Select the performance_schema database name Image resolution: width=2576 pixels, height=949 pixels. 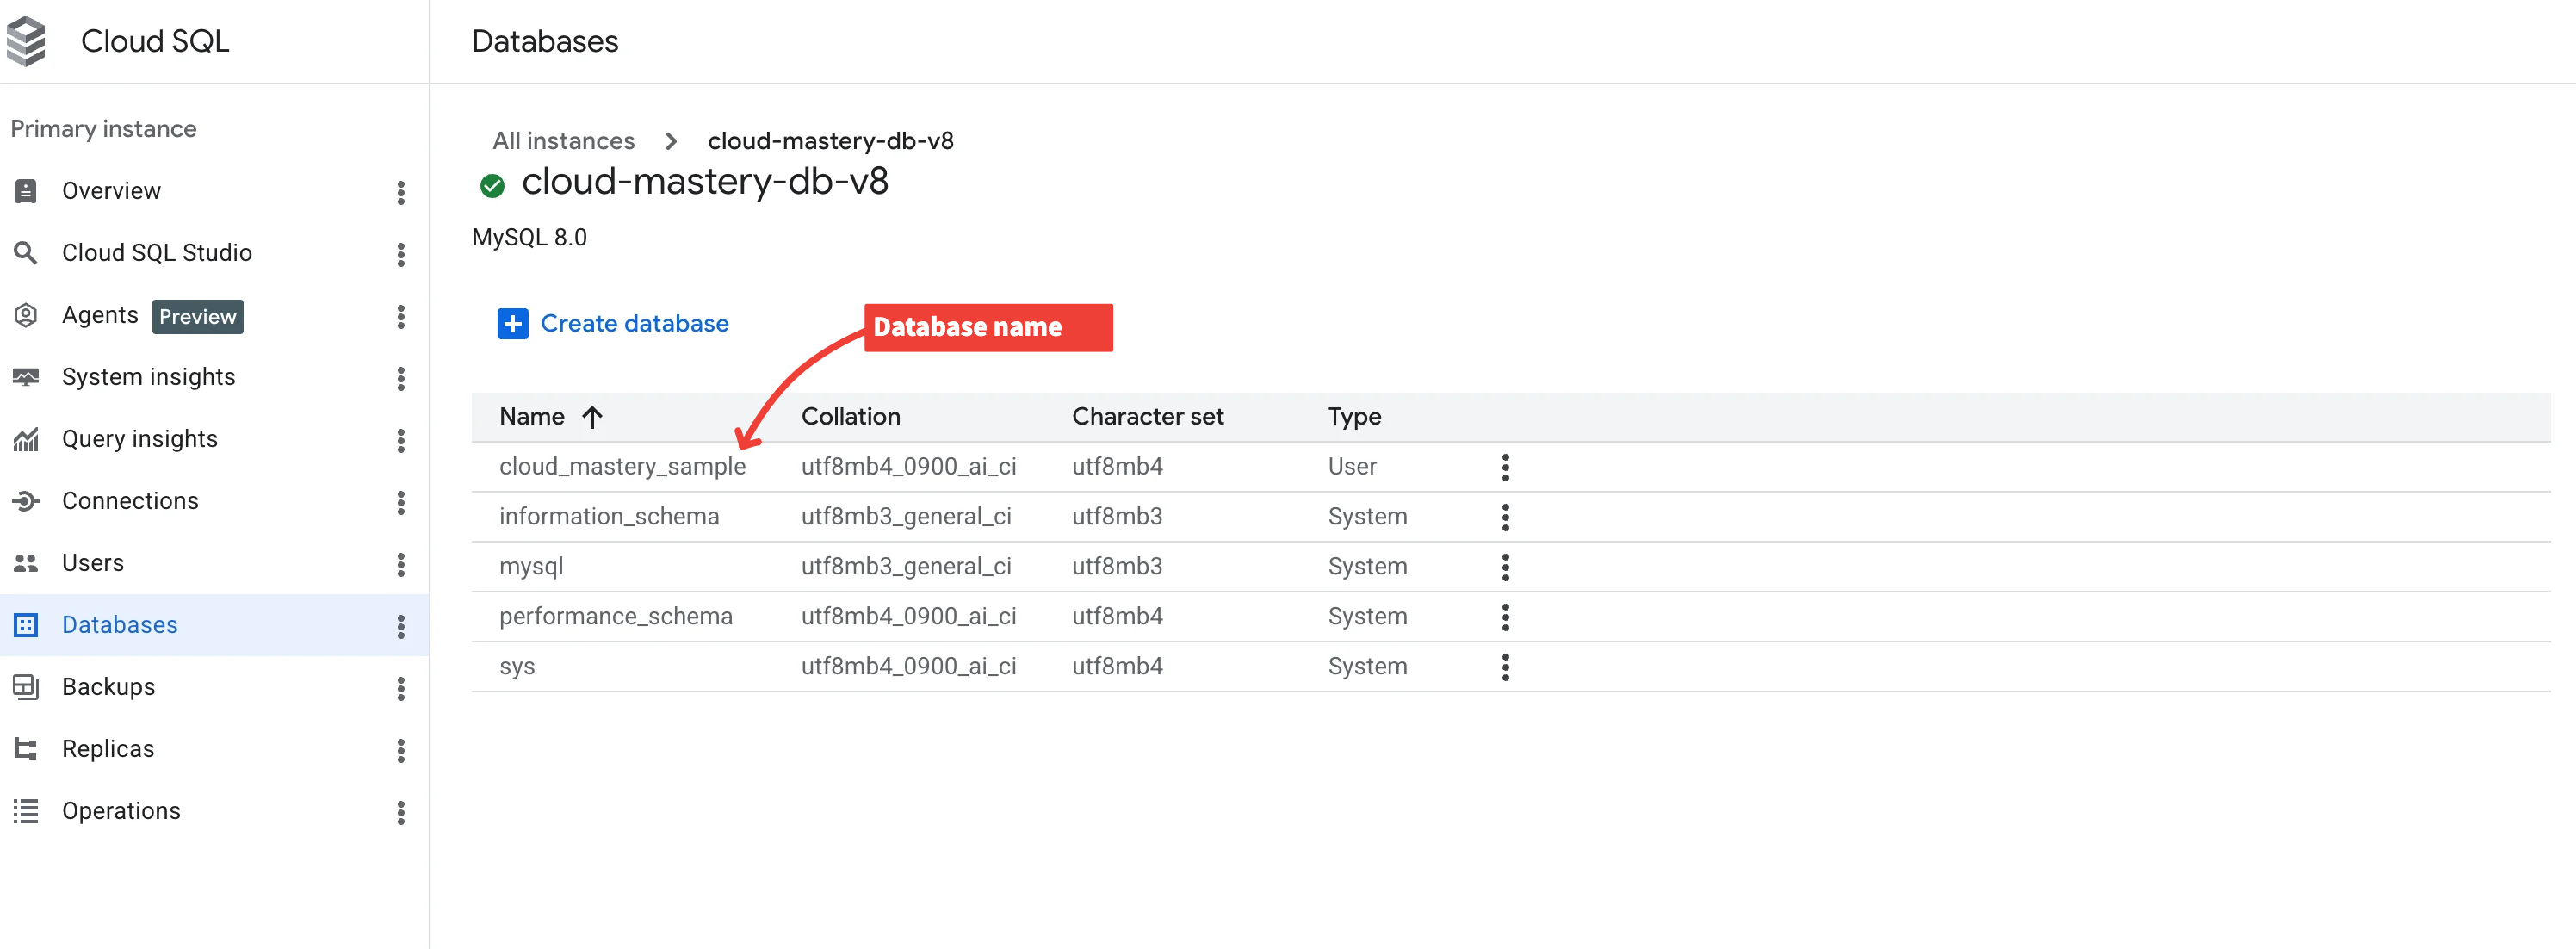tap(616, 617)
